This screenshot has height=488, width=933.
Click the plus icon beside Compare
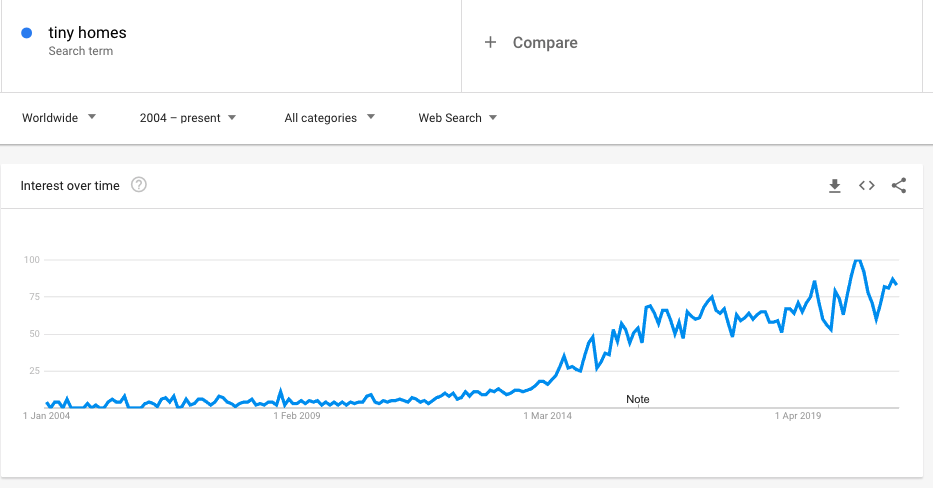(490, 42)
